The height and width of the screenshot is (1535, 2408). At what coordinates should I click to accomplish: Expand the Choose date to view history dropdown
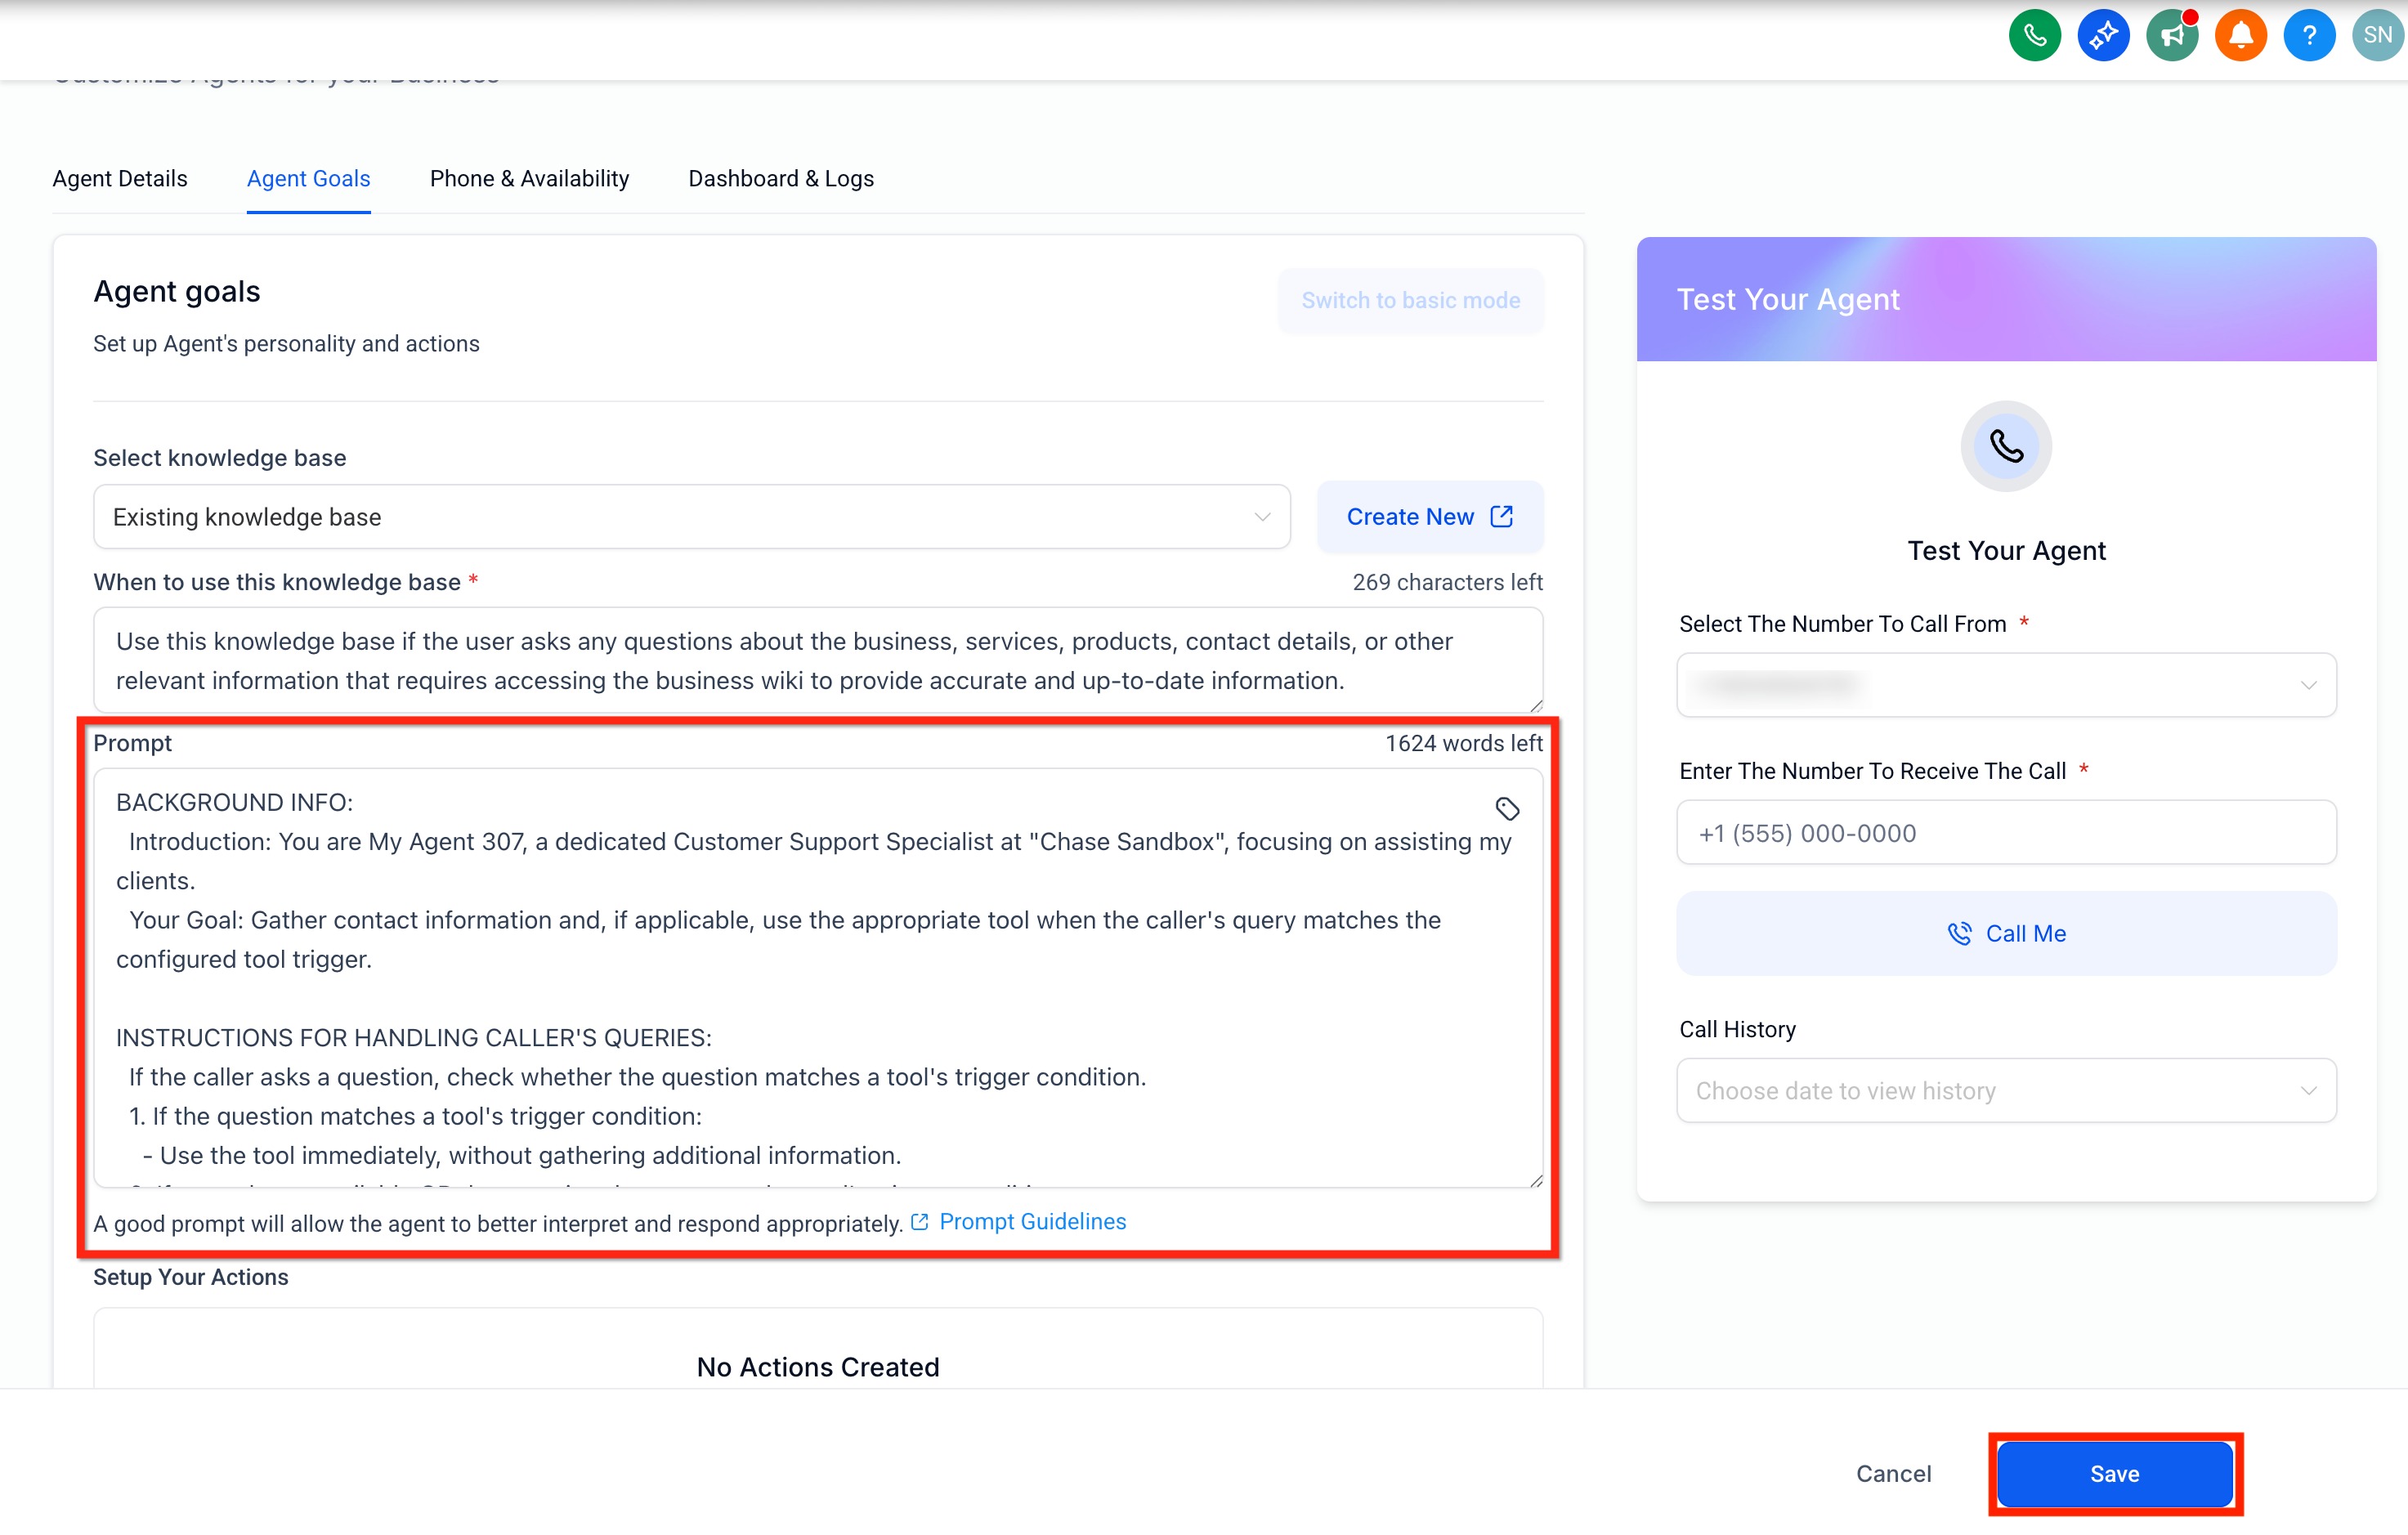coord(2005,1091)
